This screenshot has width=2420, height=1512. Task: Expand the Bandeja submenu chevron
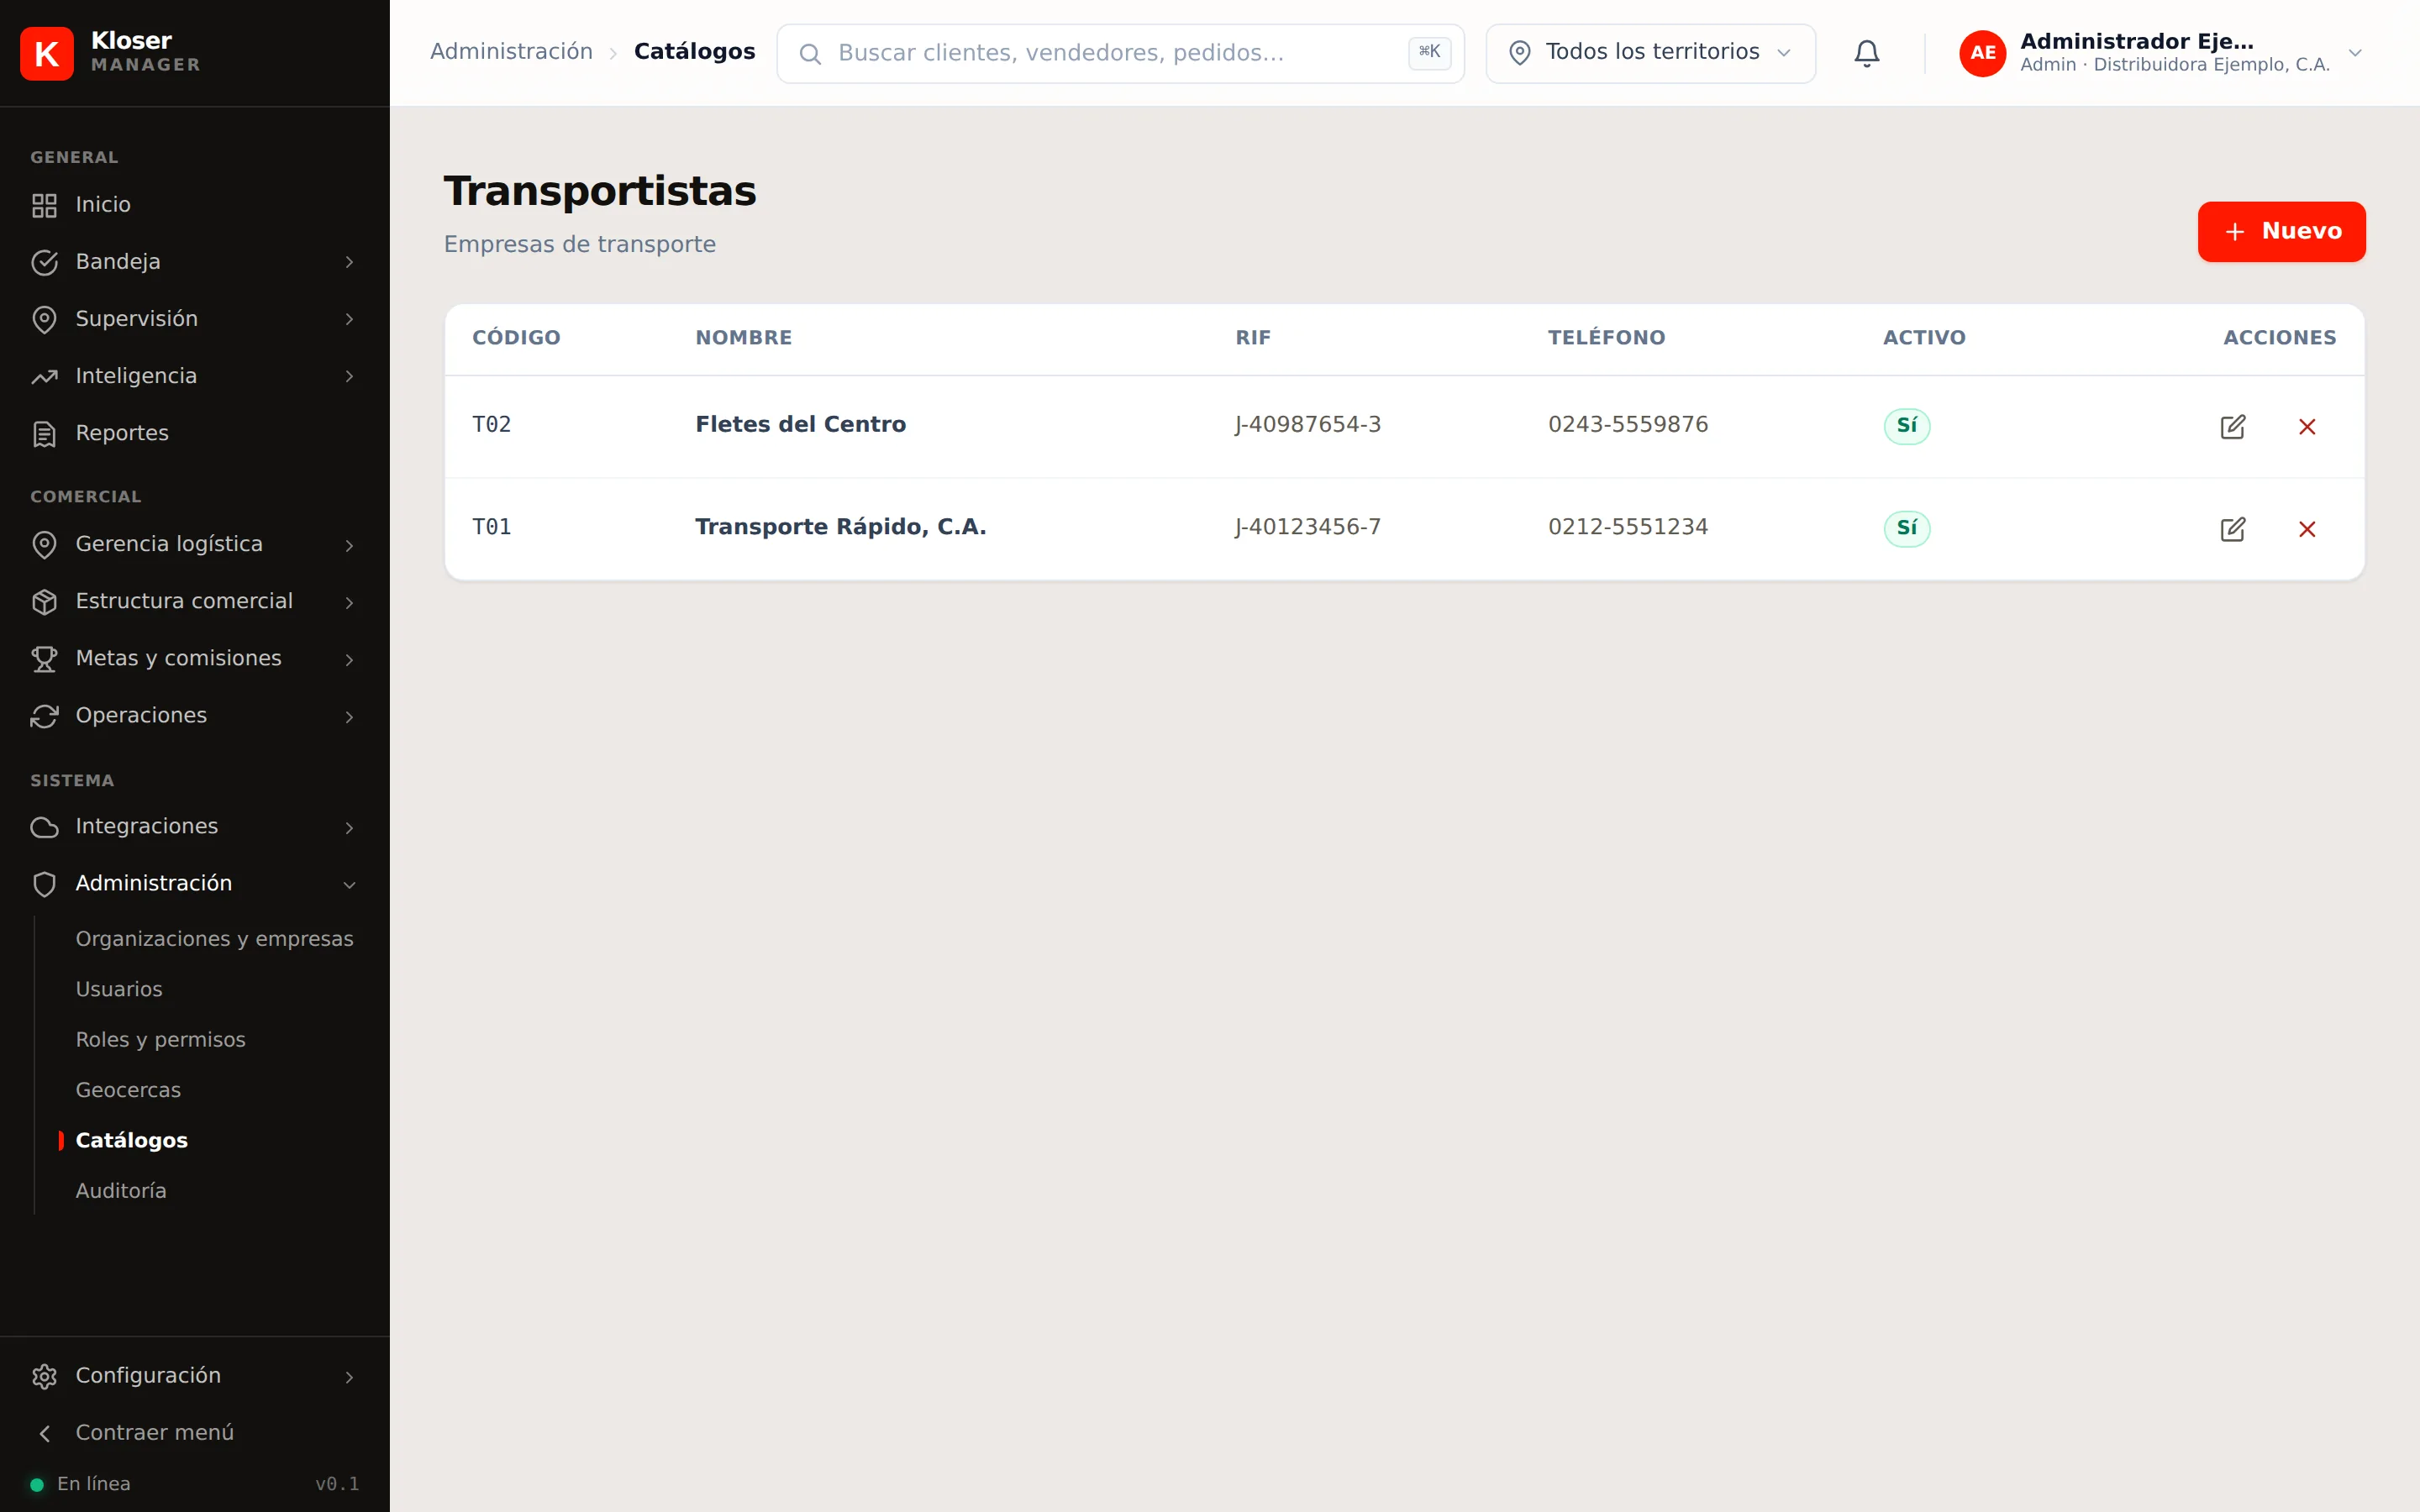point(349,262)
